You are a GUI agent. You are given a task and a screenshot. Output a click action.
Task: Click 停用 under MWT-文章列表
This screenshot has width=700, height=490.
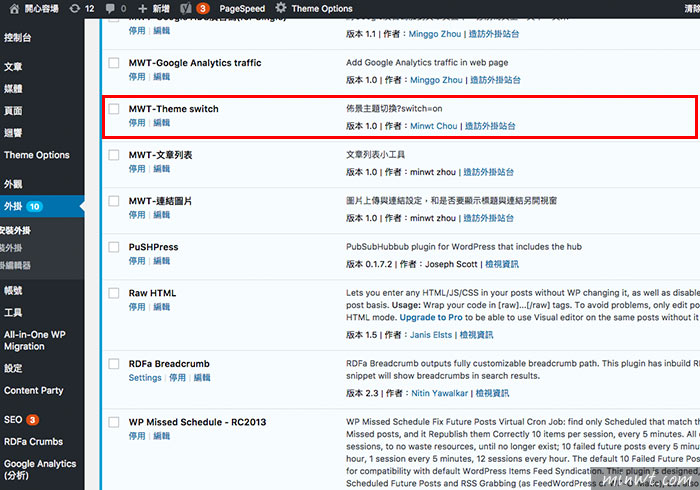(x=137, y=169)
